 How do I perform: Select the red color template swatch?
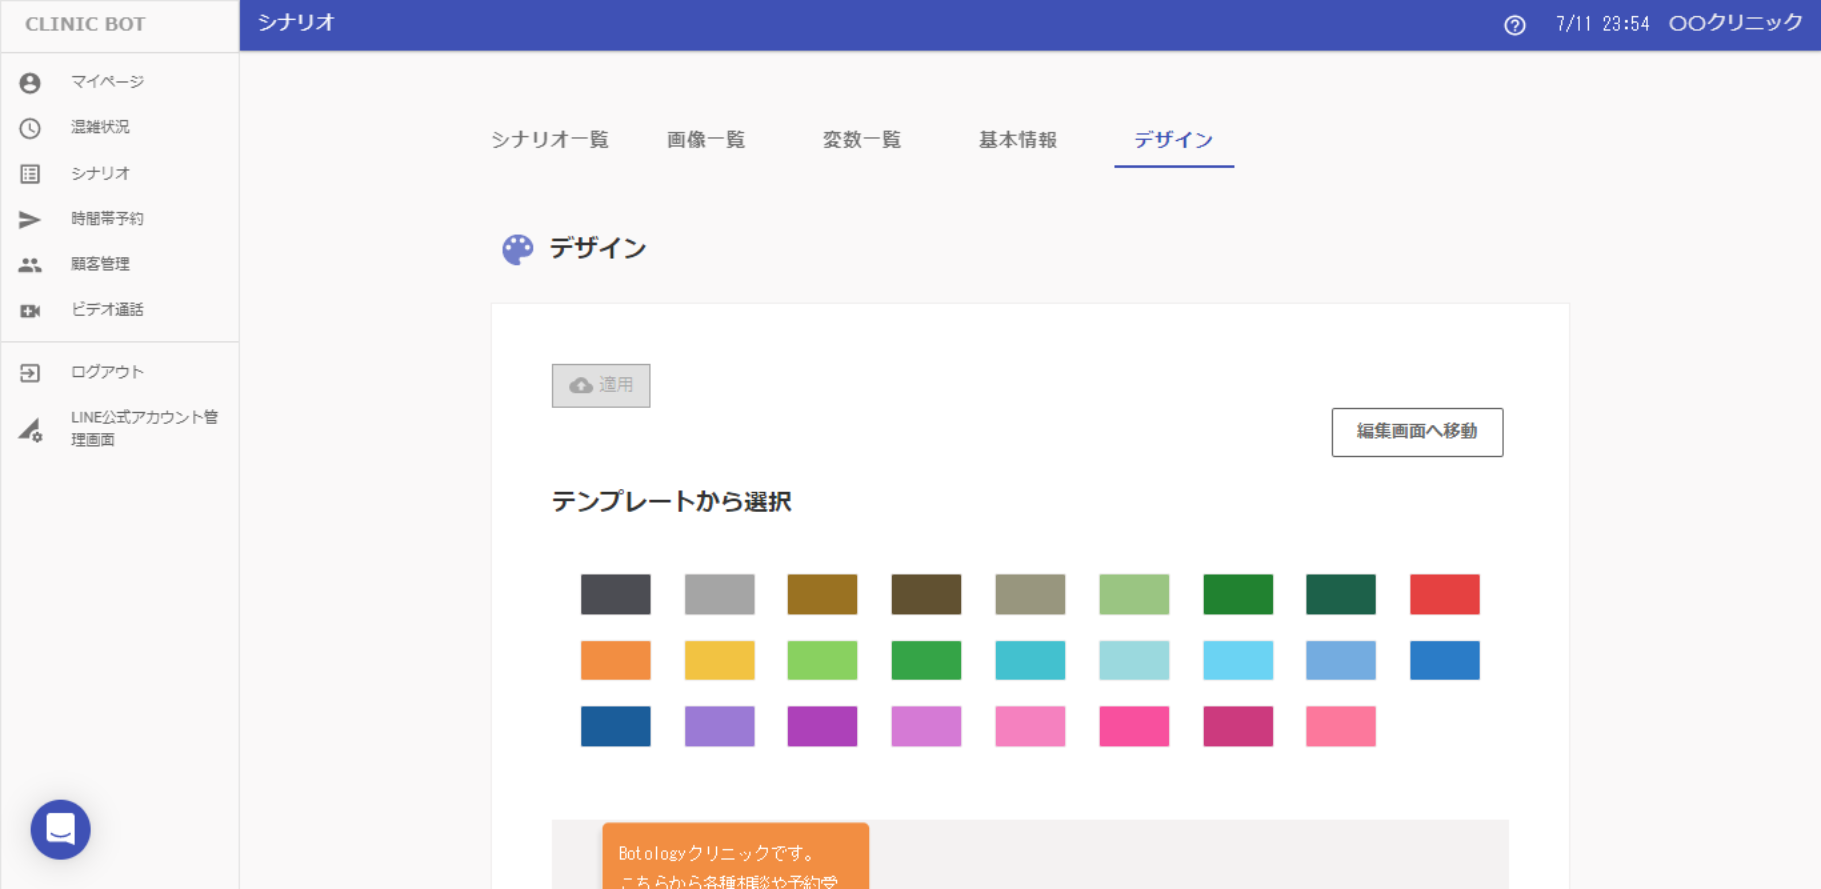coord(1444,594)
